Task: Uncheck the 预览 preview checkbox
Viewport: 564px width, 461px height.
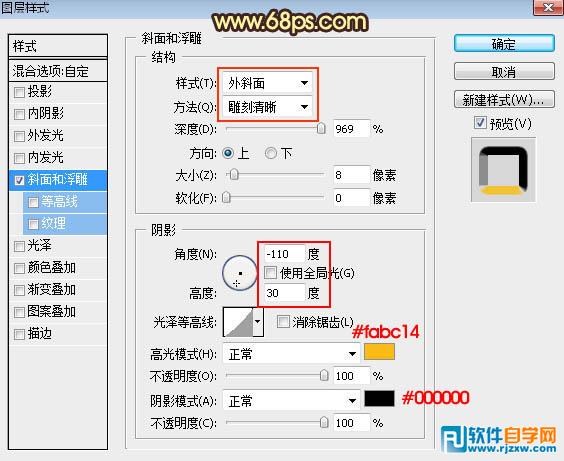Action: pos(480,123)
